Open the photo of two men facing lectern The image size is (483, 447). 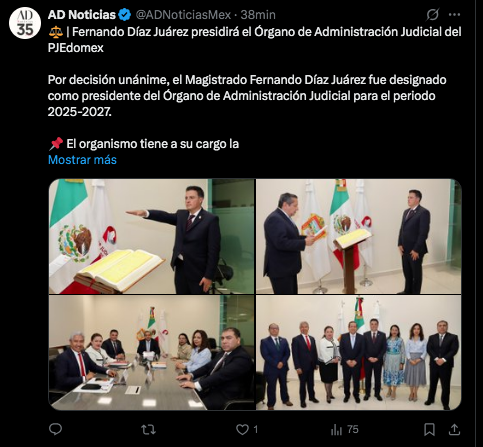[x=359, y=236]
